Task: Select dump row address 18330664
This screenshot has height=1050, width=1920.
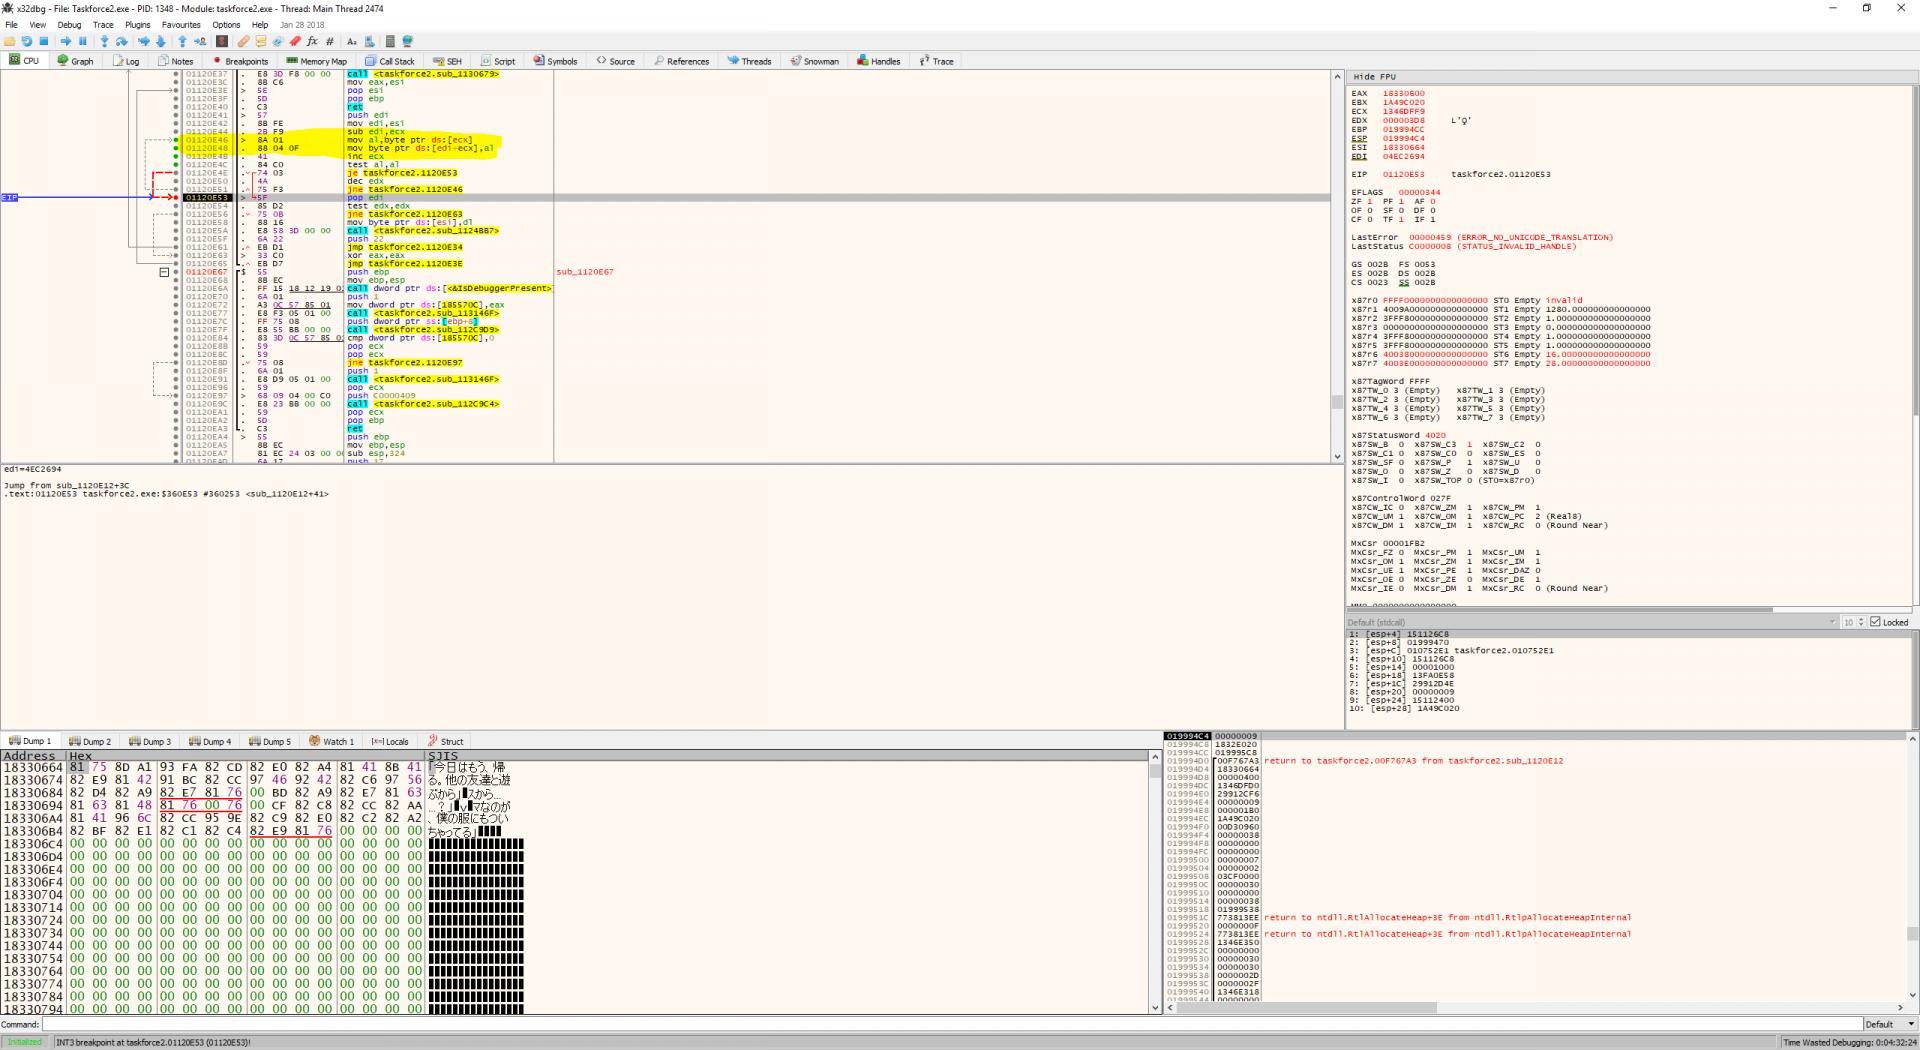Action: 33,768
